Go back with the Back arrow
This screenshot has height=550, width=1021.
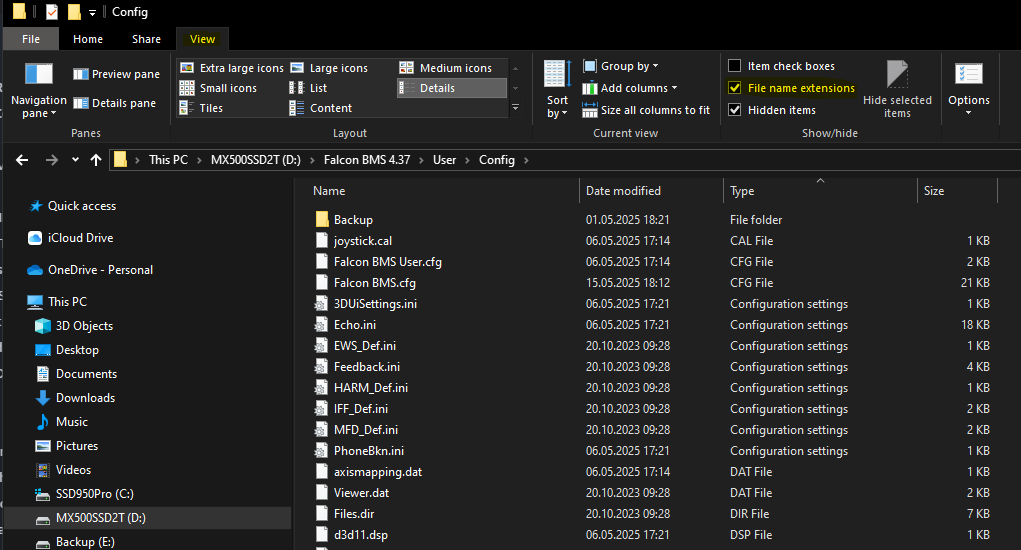[22, 160]
